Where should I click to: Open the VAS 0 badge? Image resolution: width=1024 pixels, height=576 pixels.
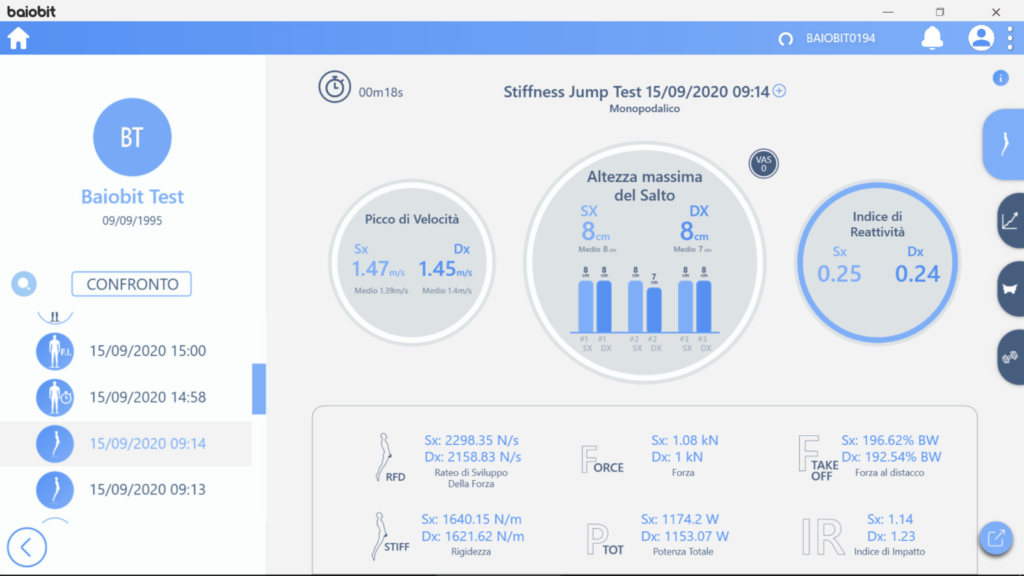(x=763, y=163)
